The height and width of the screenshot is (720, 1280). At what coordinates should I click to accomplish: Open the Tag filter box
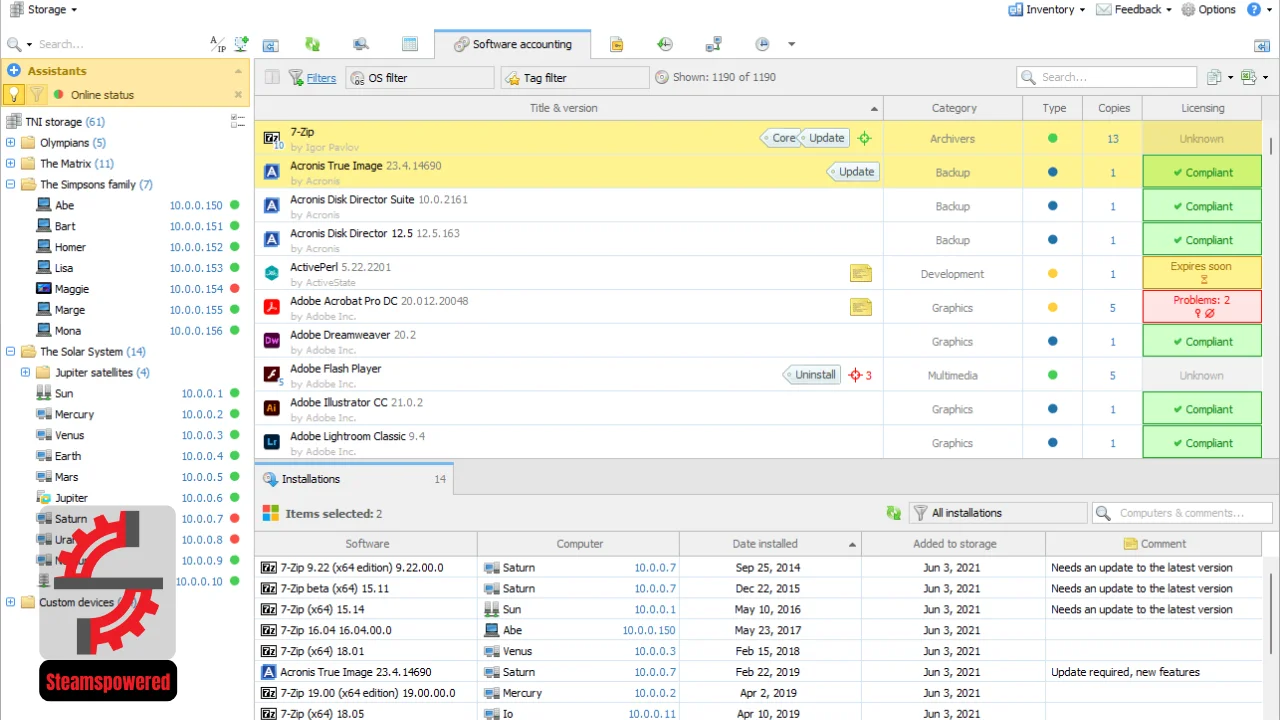(575, 78)
